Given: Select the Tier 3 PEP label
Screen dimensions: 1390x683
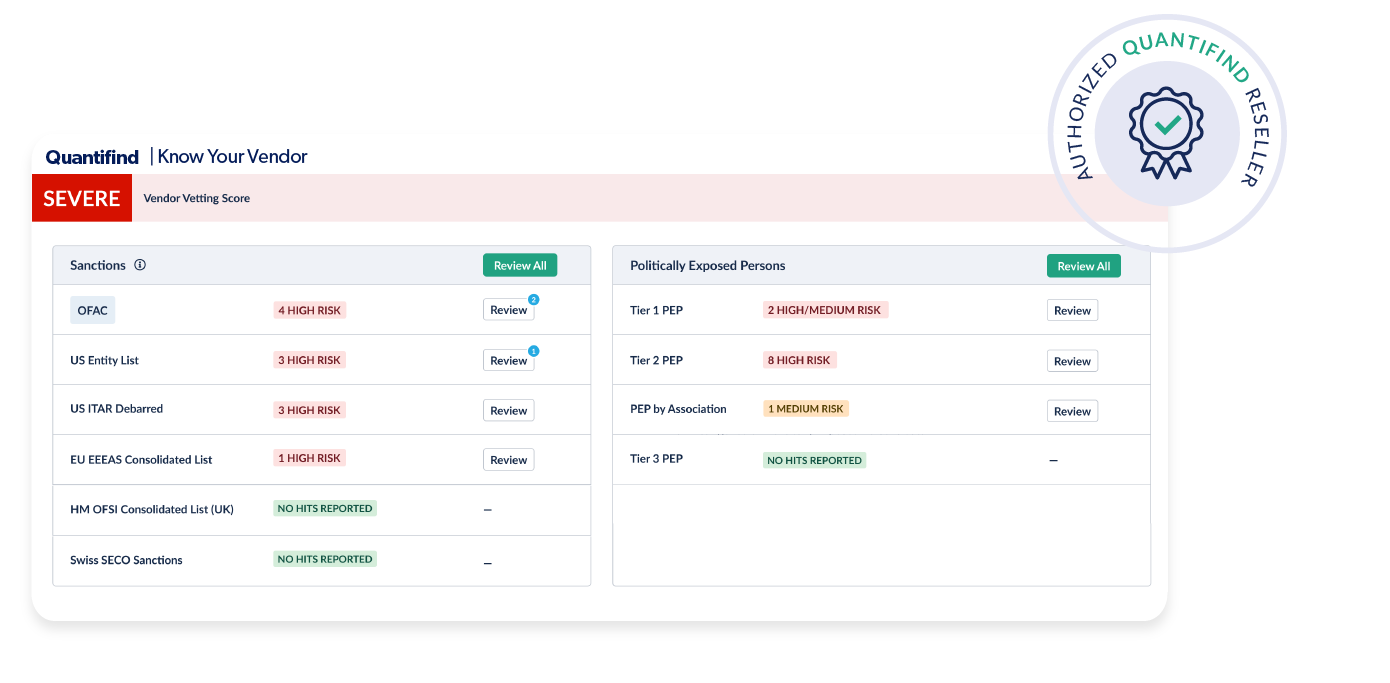Looking at the screenshot, I should tap(656, 458).
